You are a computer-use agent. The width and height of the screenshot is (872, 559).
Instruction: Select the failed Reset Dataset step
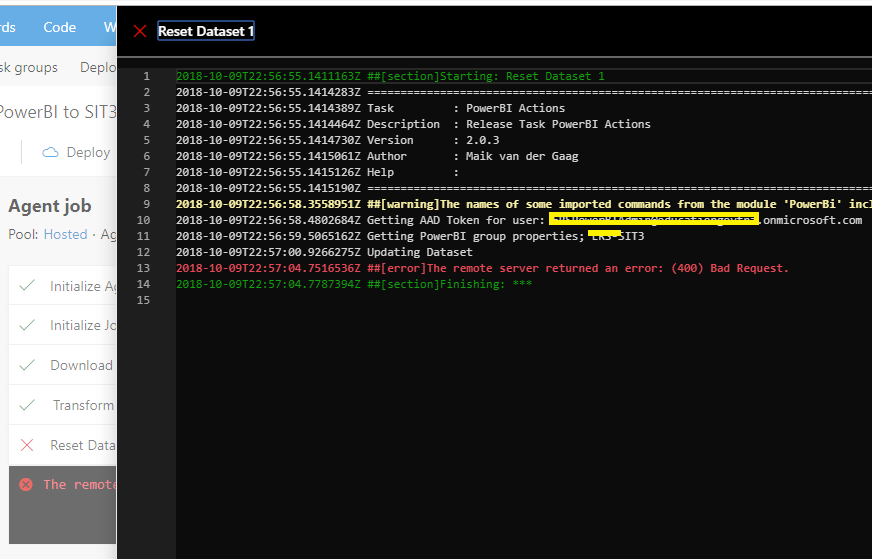pyautogui.click(x=63, y=445)
